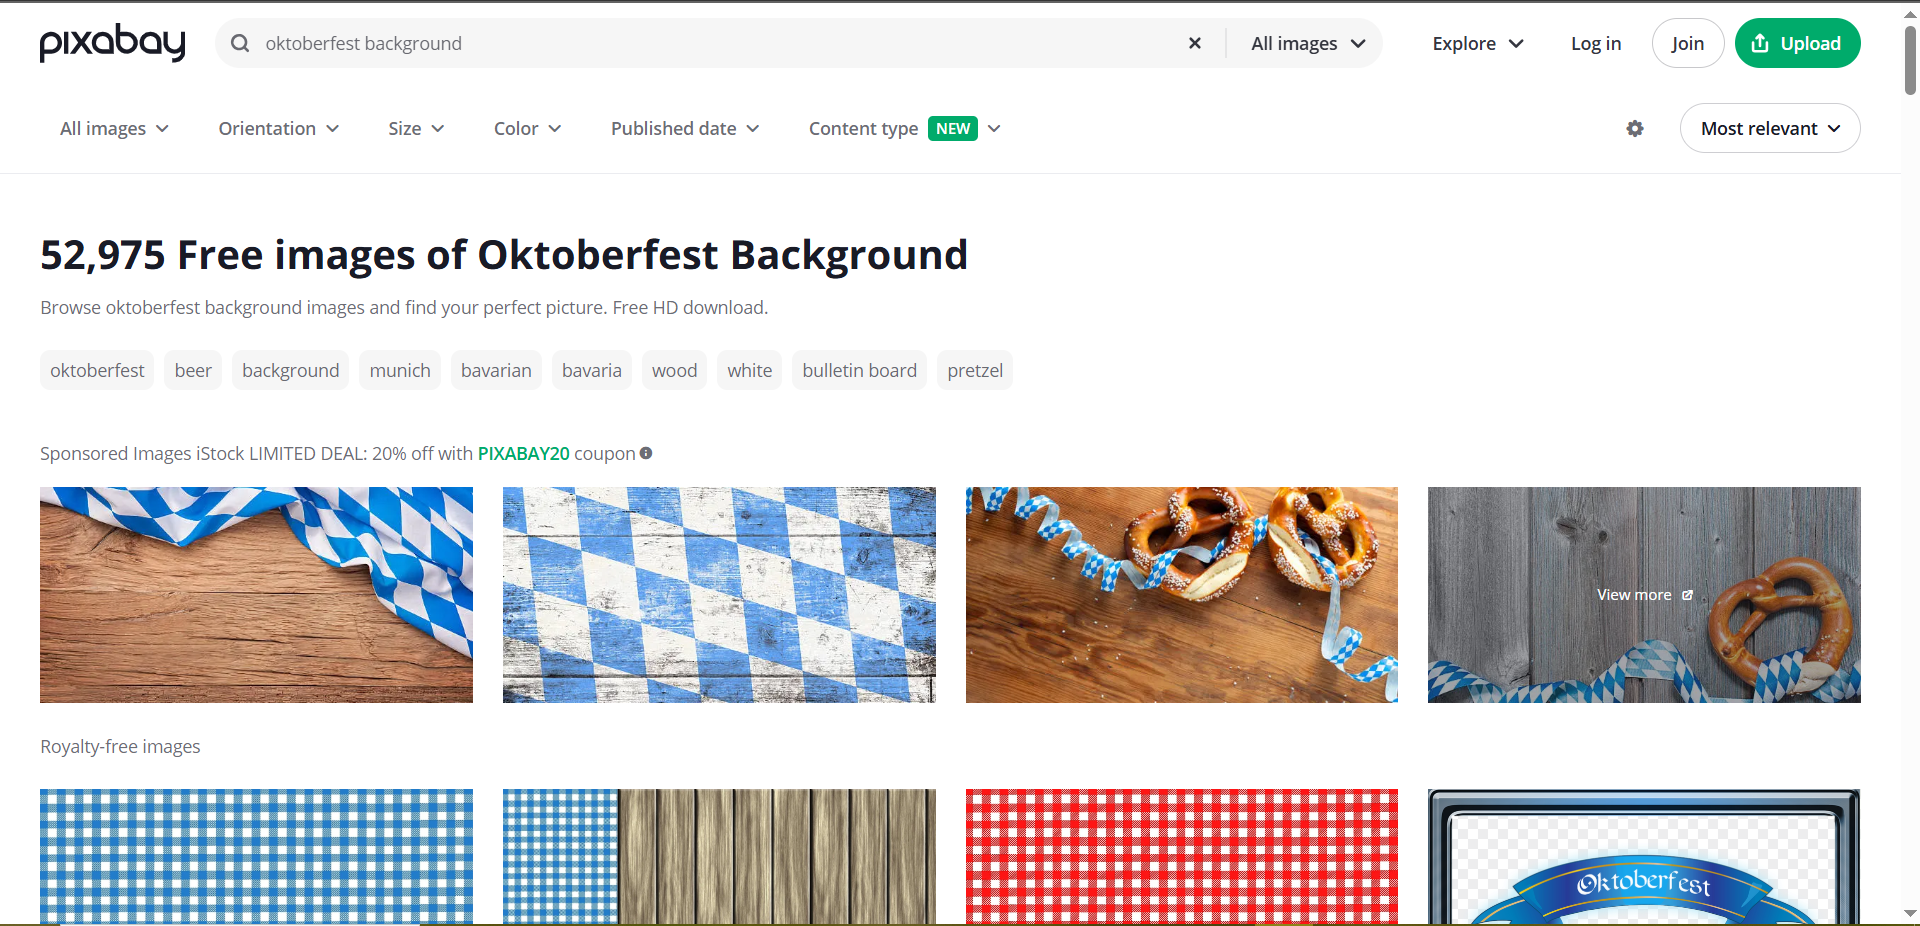Open the All images media selector in search bar
This screenshot has height=926, width=1920.
point(1305,43)
